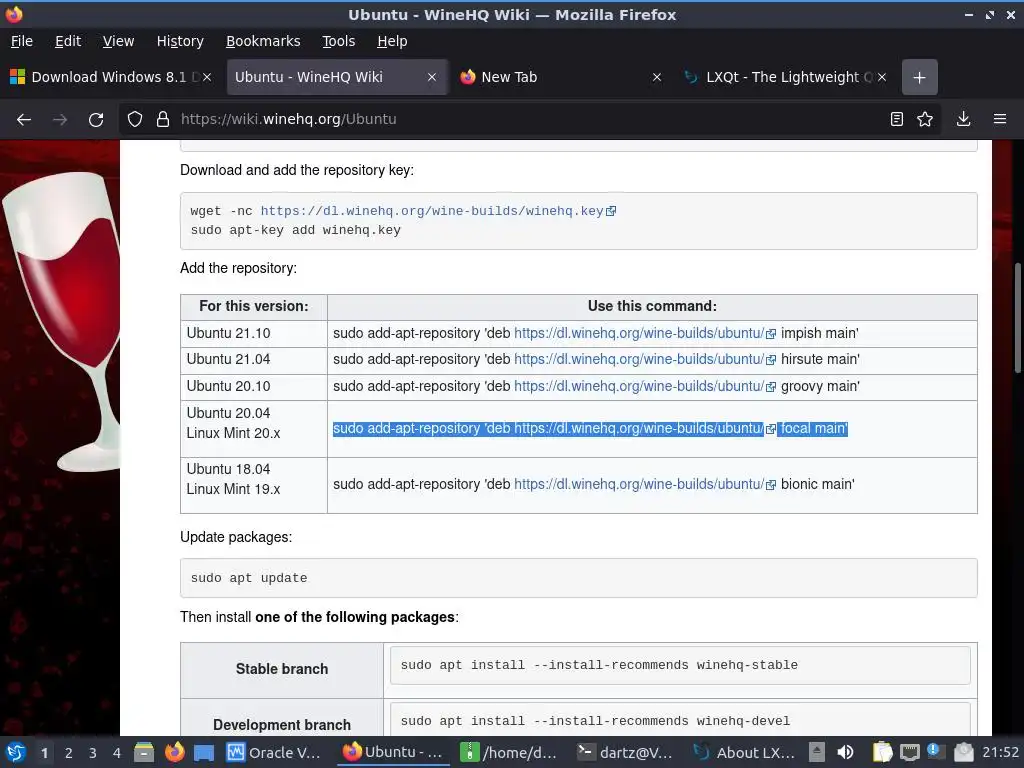Switch to virtual desktop 3
Viewport: 1024px width, 768px height.
(93, 753)
